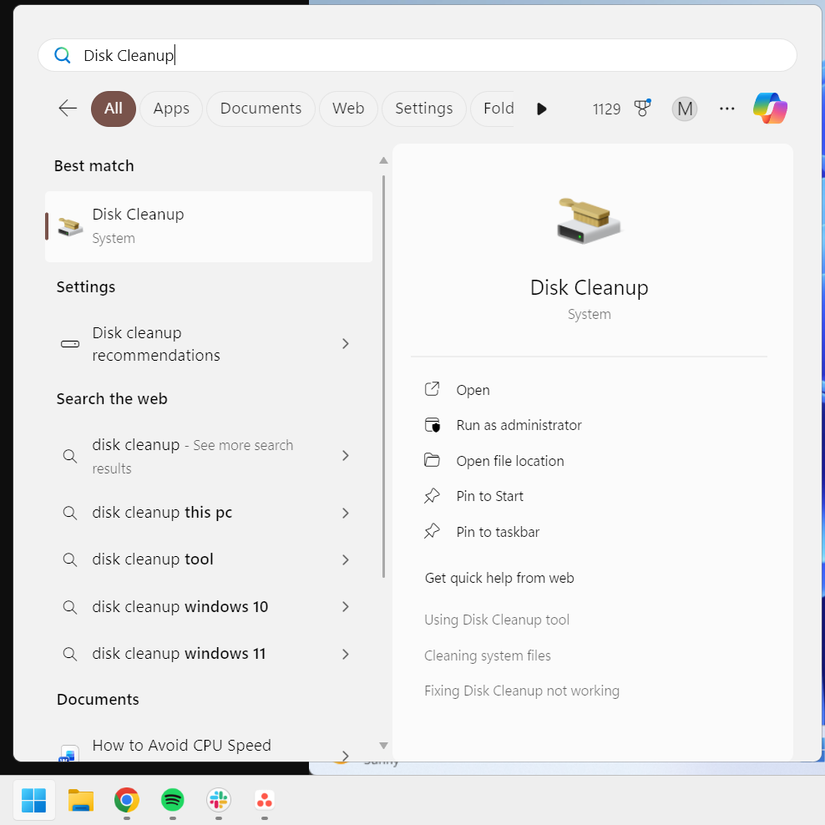Open Spotify from the taskbar
The width and height of the screenshot is (825, 825).
coord(172,802)
